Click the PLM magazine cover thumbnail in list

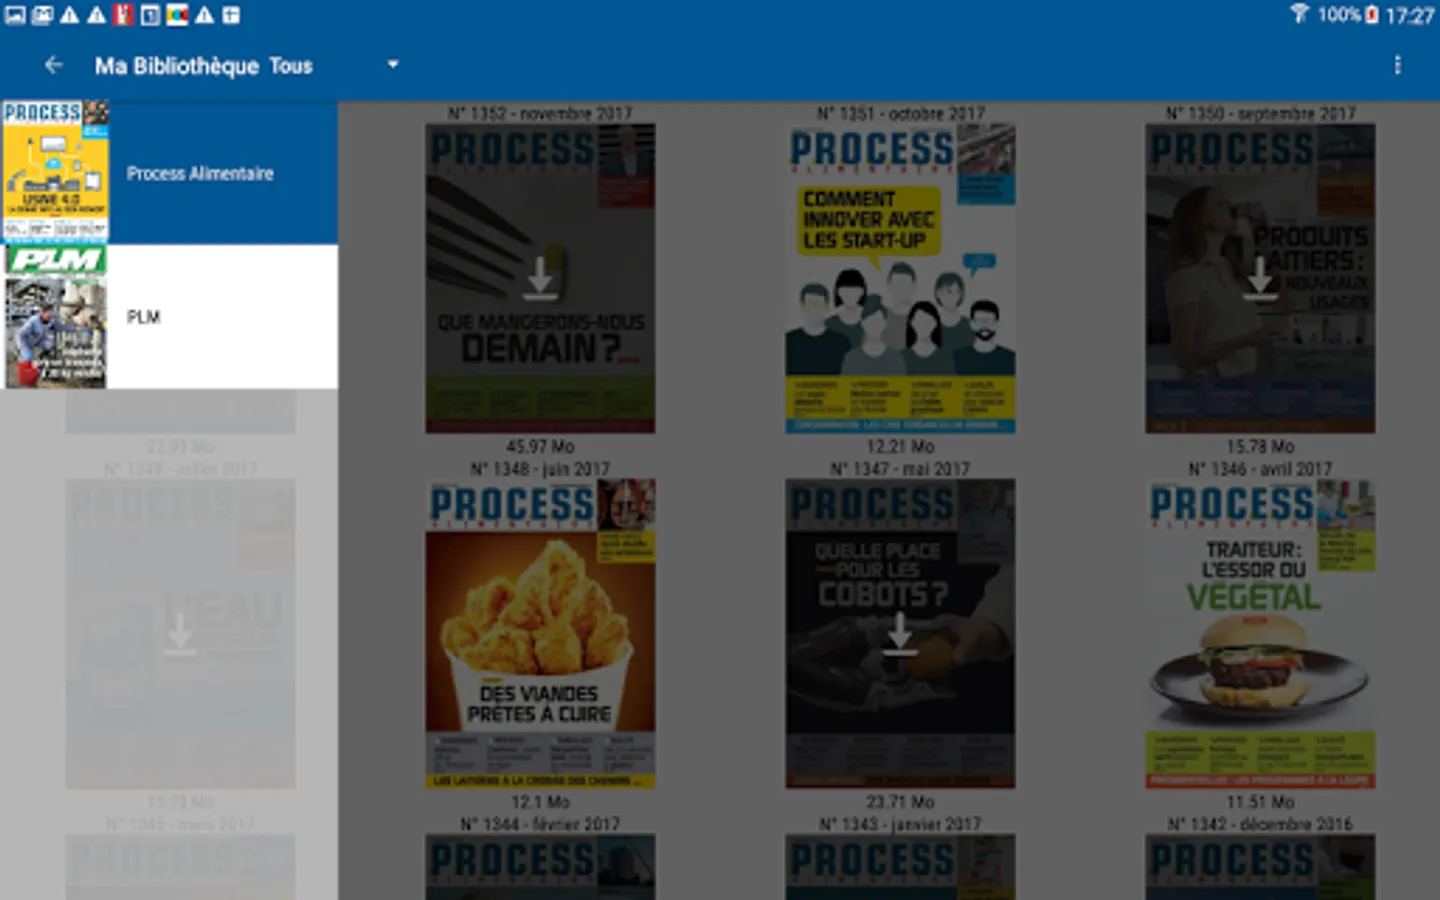tap(56, 317)
